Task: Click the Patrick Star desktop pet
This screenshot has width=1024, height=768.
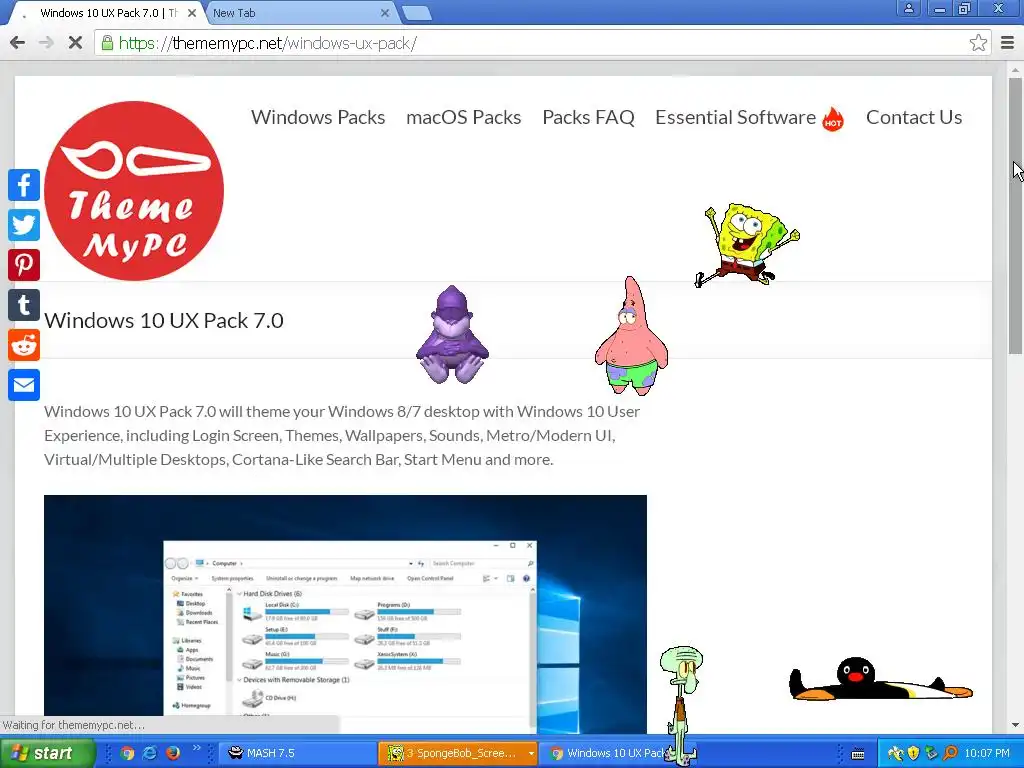Action: point(631,337)
